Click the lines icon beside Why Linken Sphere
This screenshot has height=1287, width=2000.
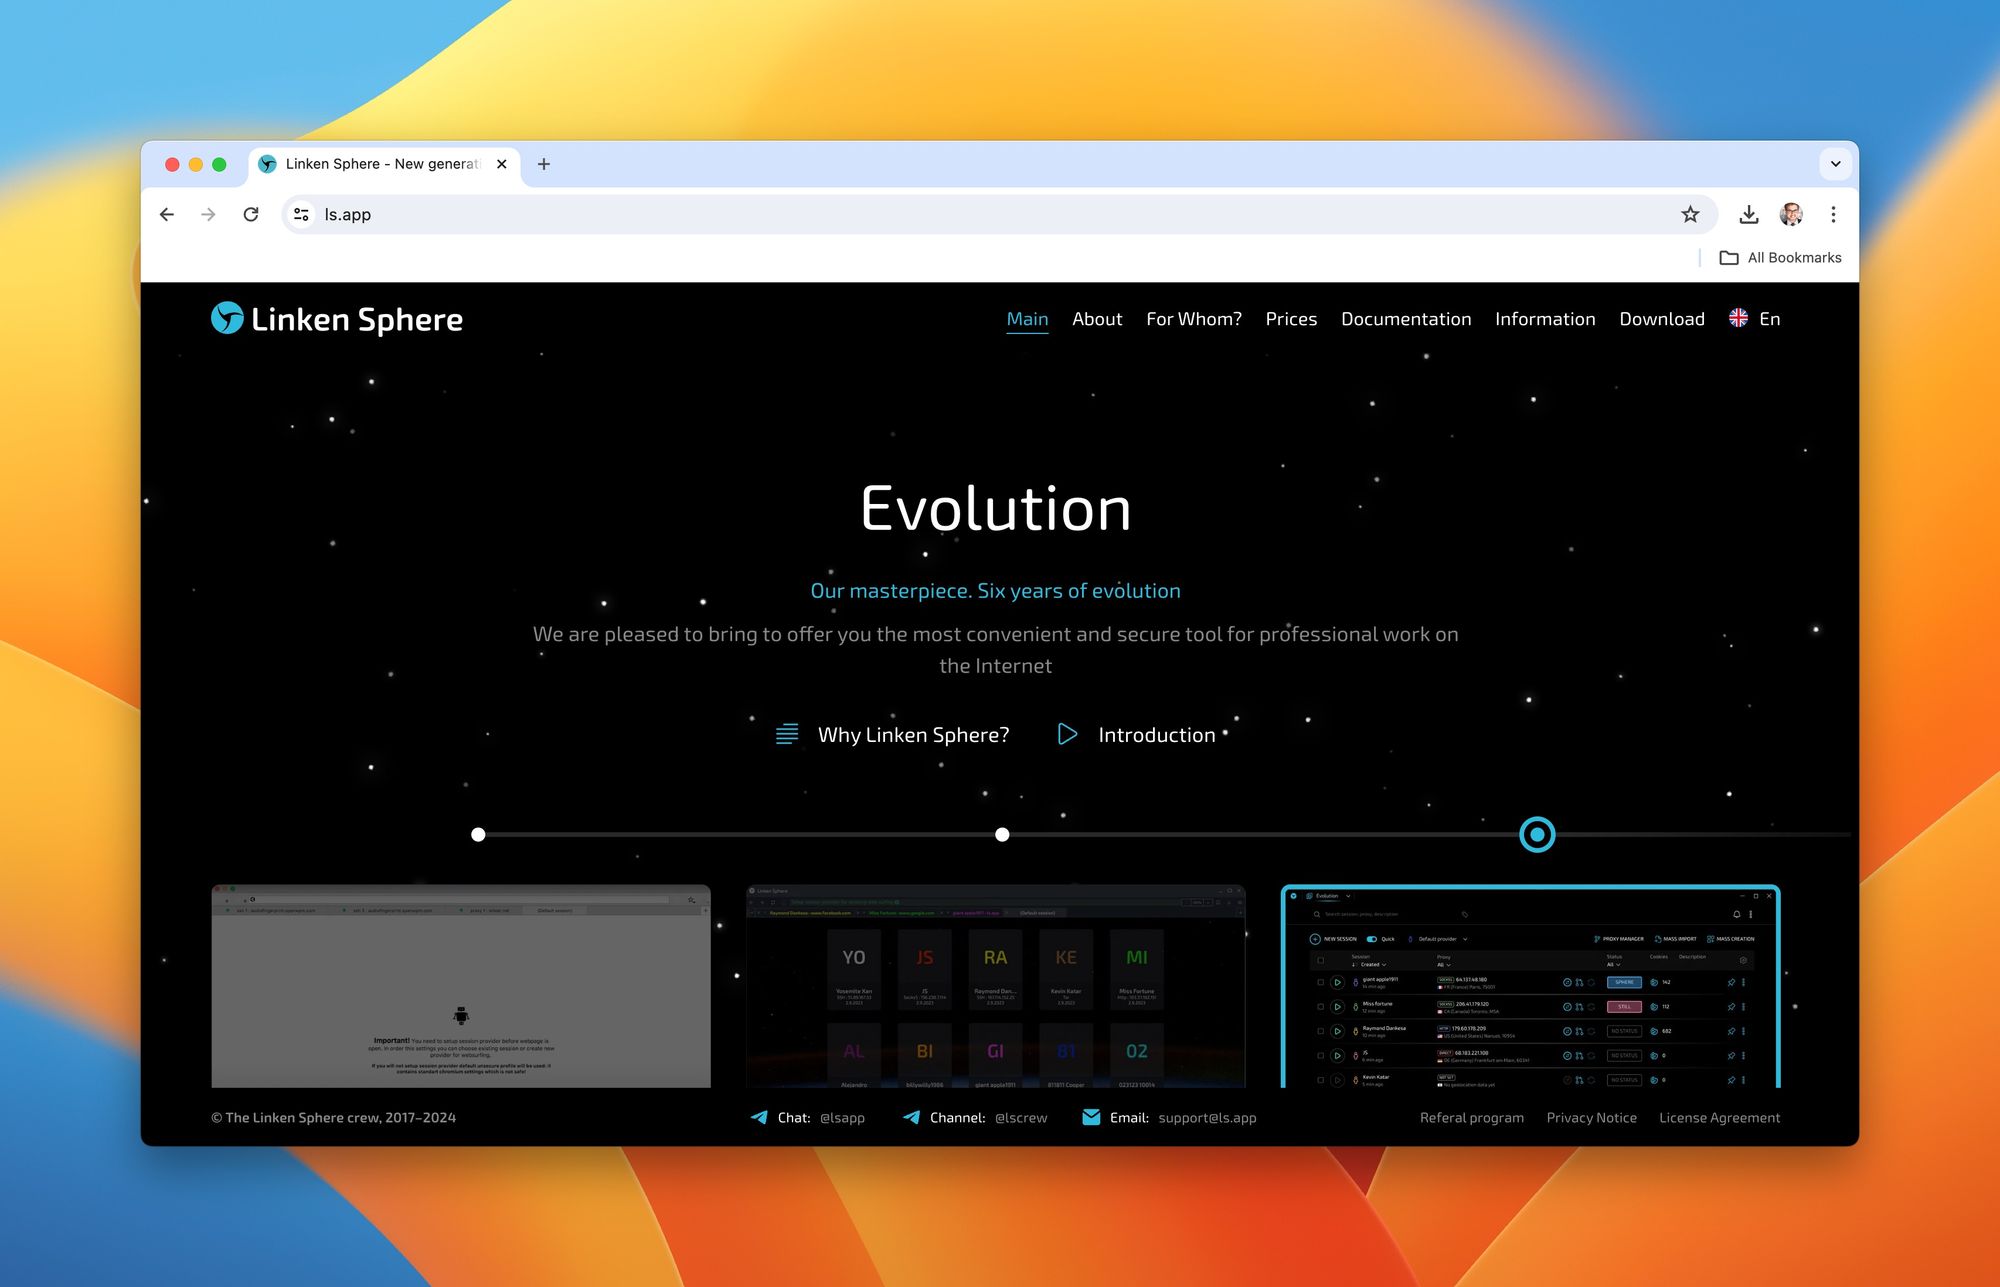click(787, 734)
